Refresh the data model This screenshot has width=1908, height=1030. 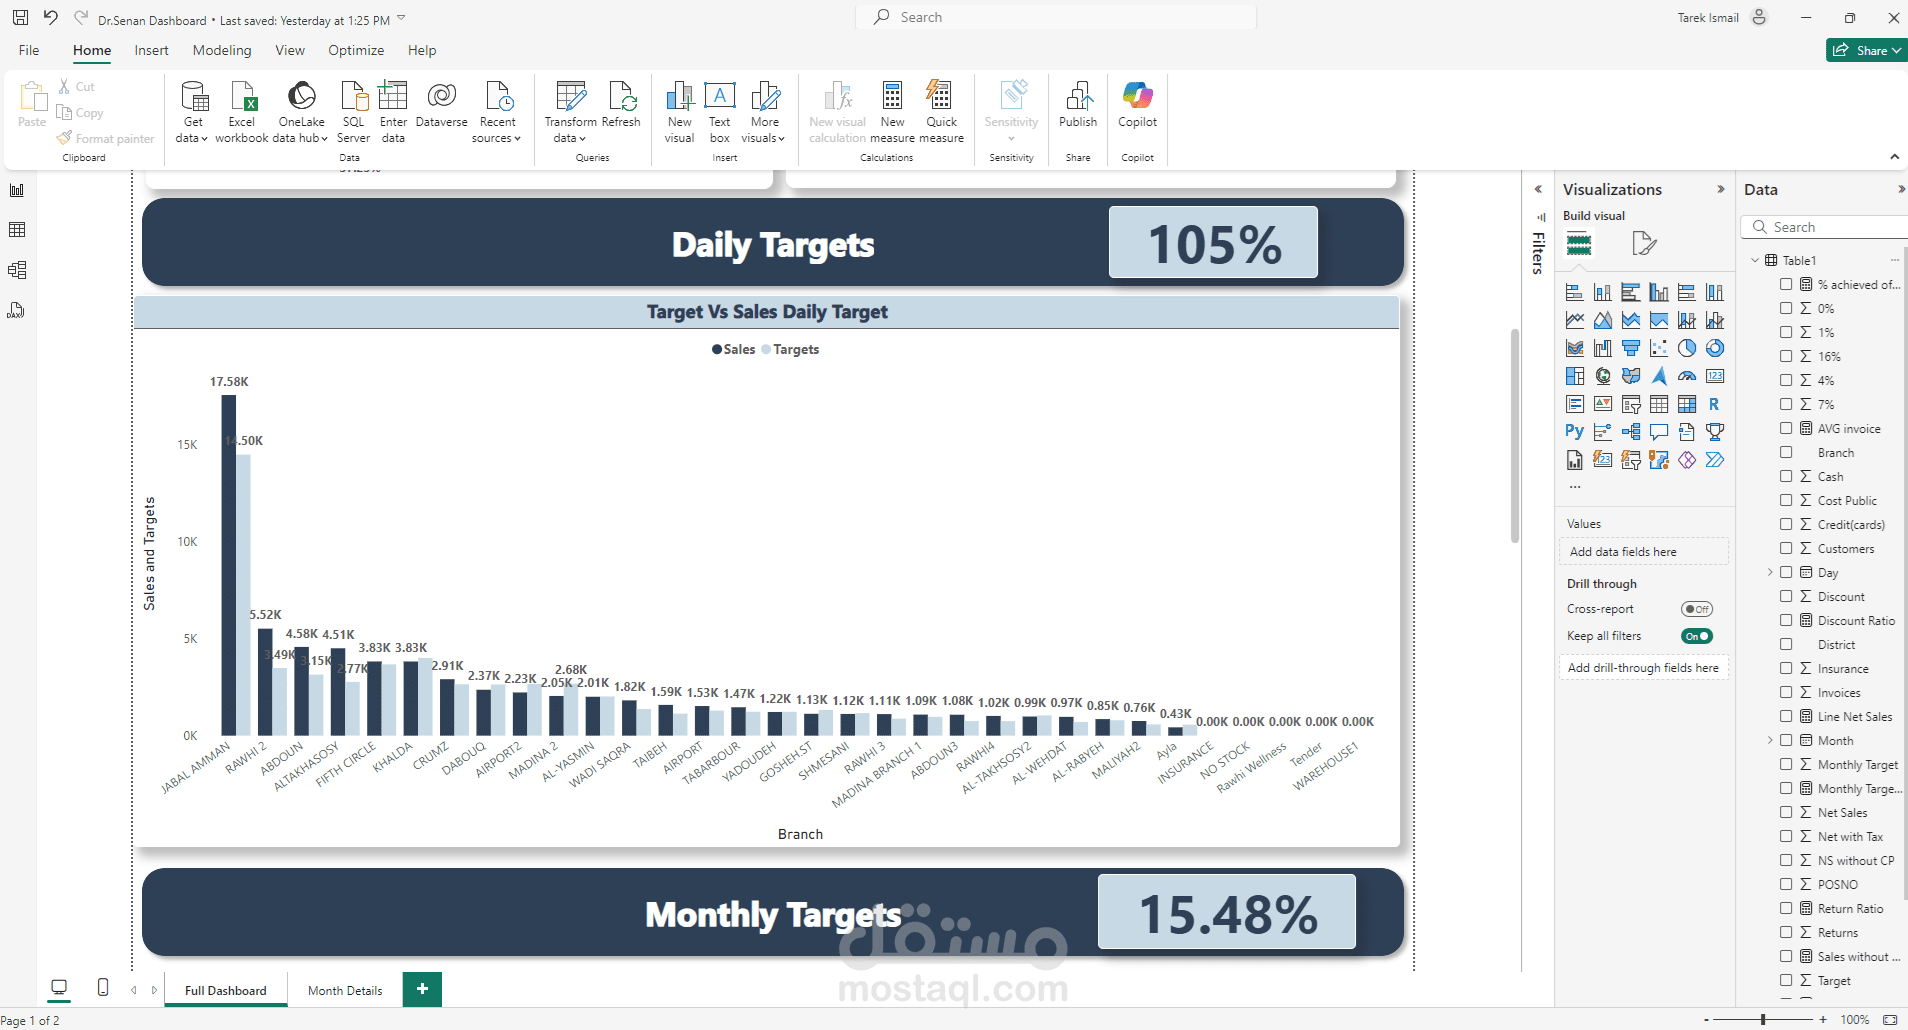click(621, 105)
